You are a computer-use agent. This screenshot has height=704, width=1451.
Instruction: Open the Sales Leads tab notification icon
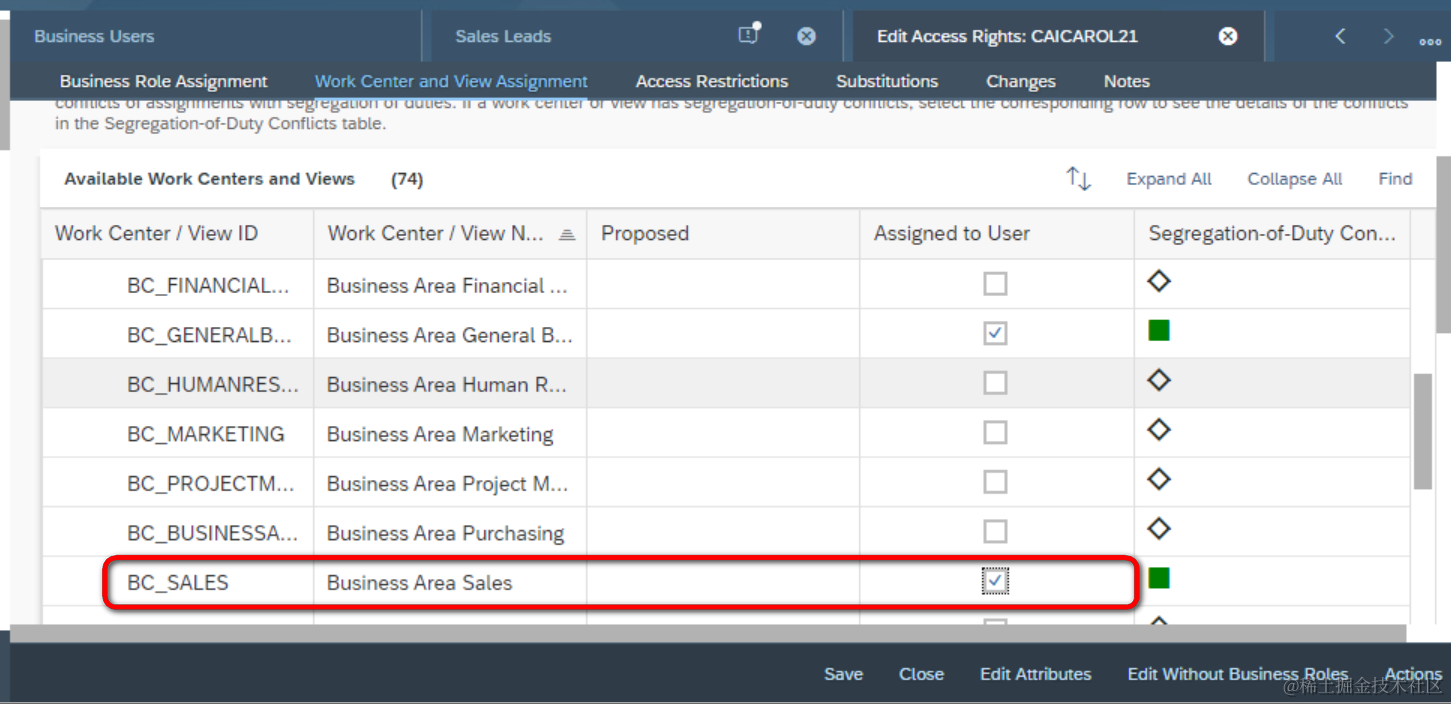point(749,35)
